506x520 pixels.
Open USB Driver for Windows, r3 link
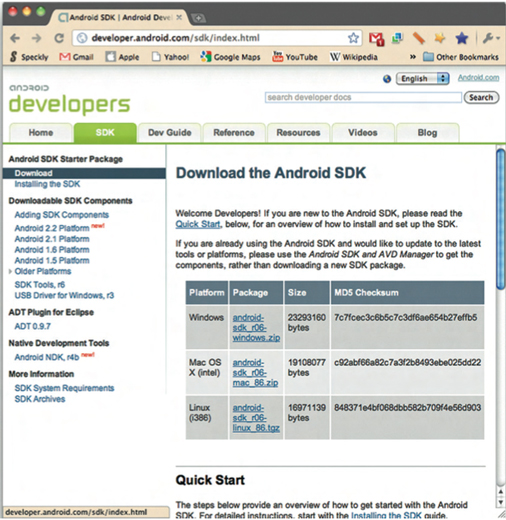tap(64, 295)
